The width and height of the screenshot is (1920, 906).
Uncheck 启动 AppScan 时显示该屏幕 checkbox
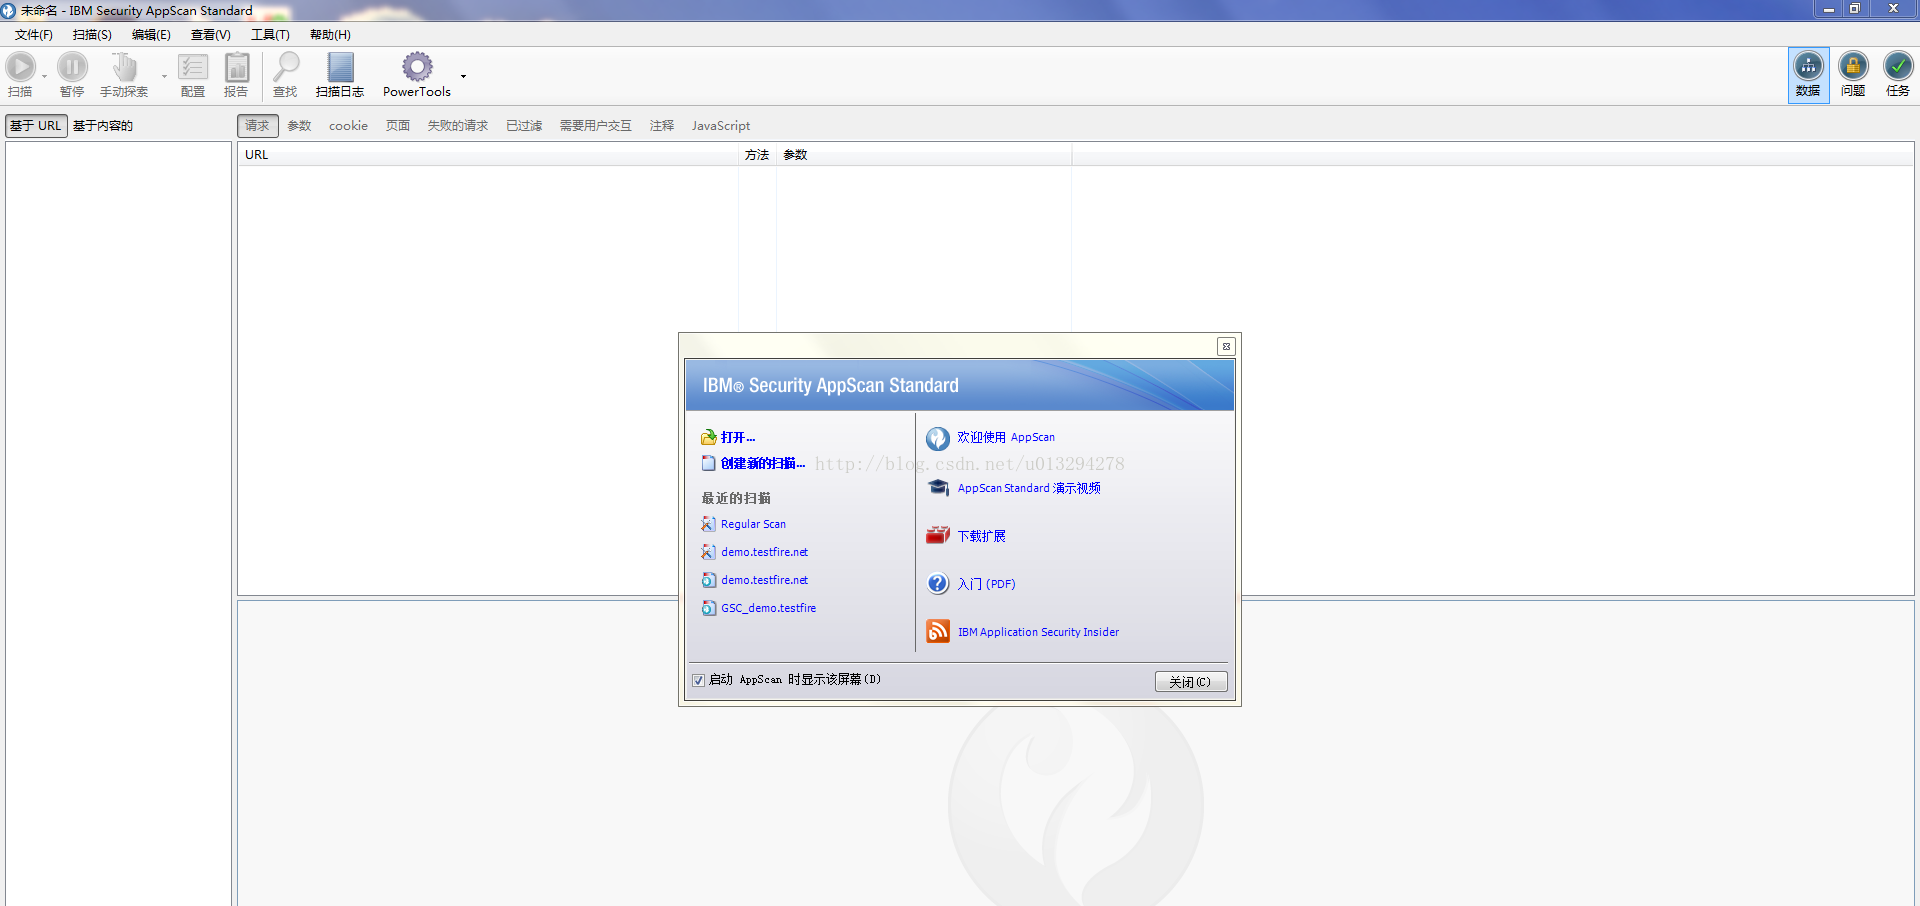click(698, 680)
